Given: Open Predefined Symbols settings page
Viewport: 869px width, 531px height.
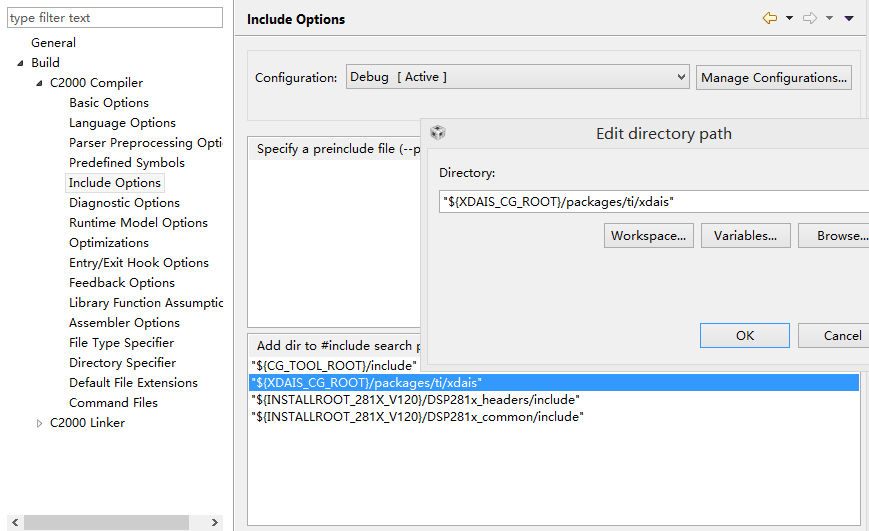Looking at the screenshot, I should point(126,163).
